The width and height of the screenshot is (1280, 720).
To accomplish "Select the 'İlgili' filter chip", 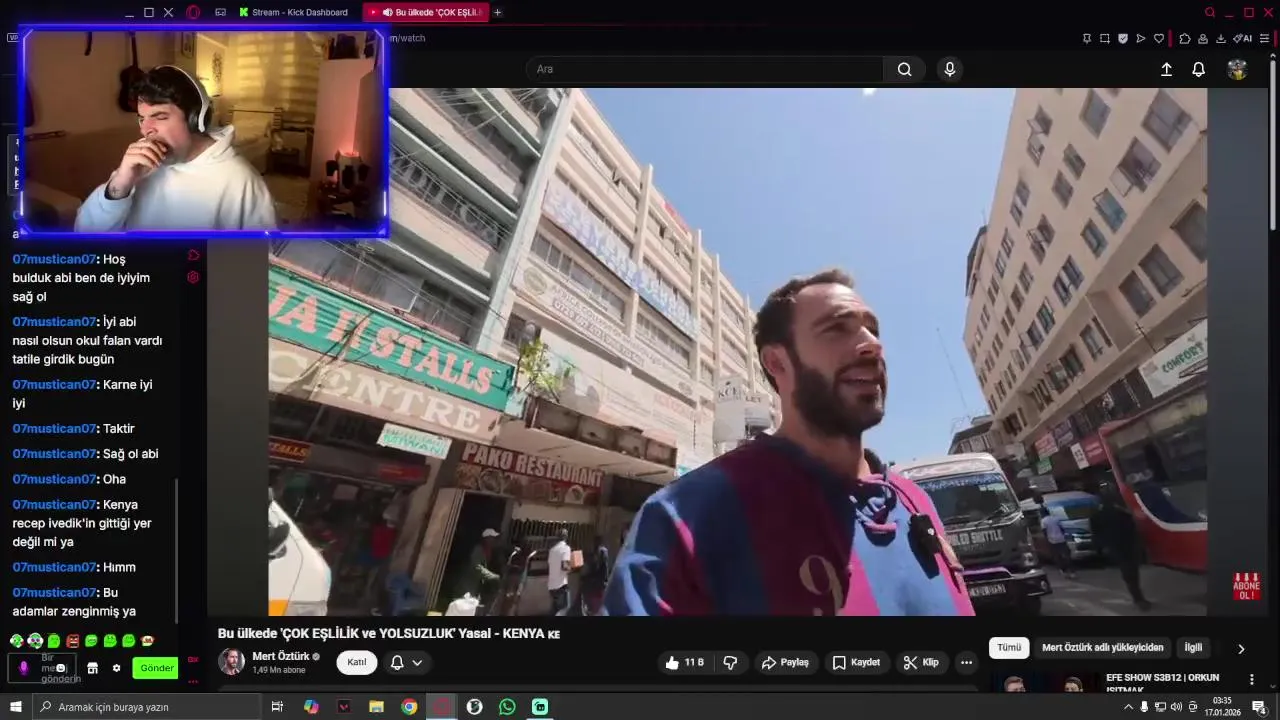I will coord(1193,648).
